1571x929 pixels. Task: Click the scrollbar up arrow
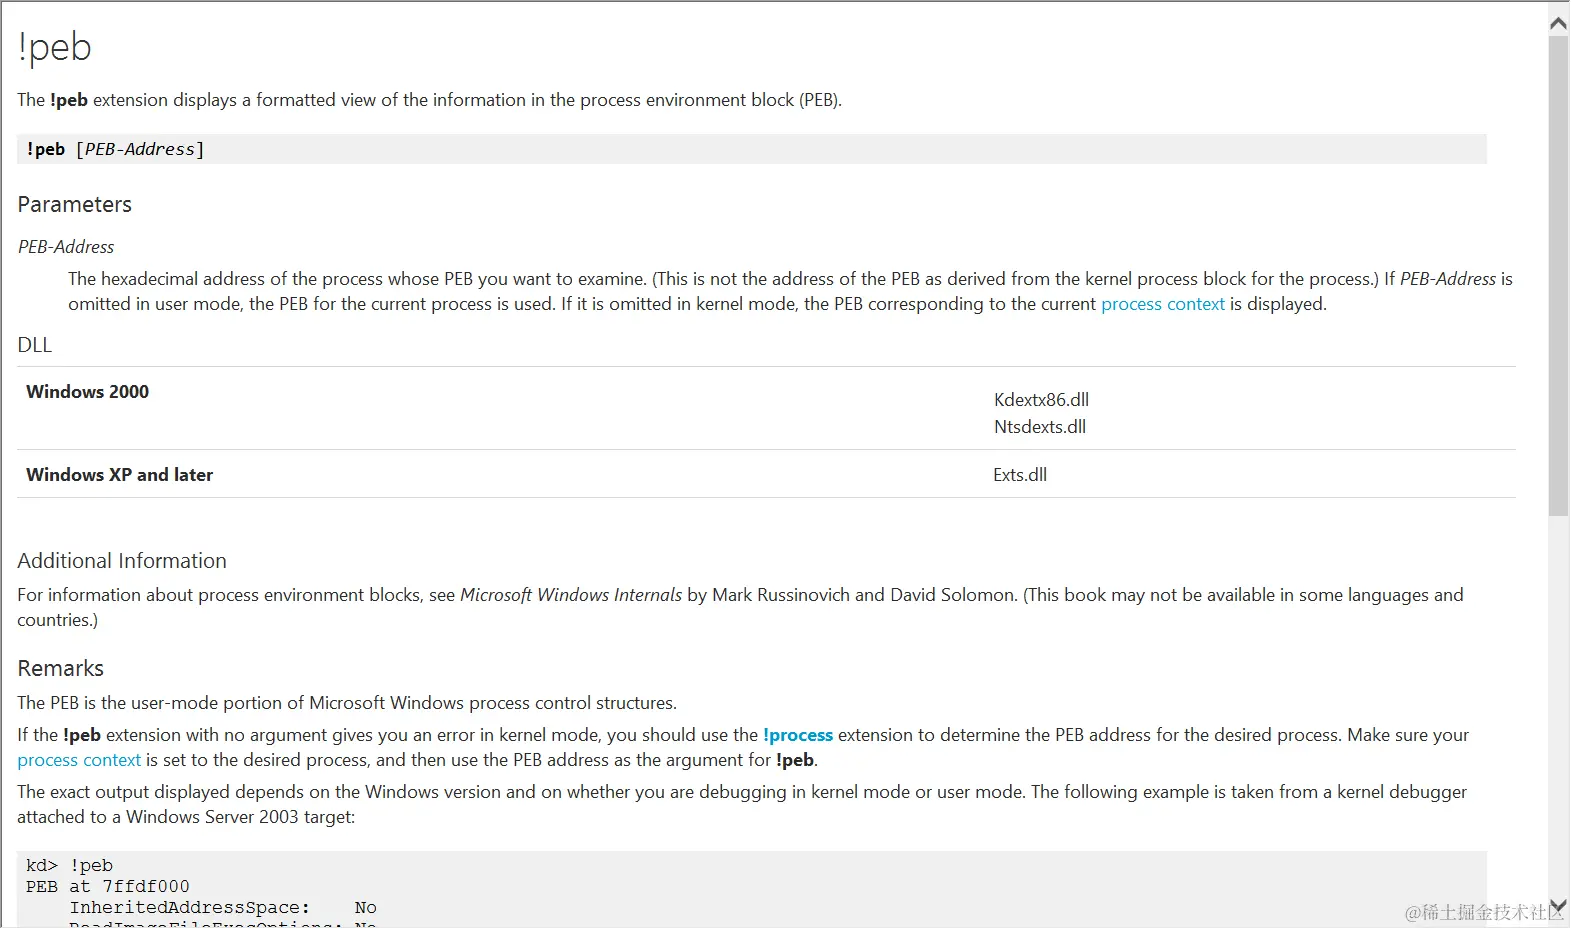point(1558,23)
